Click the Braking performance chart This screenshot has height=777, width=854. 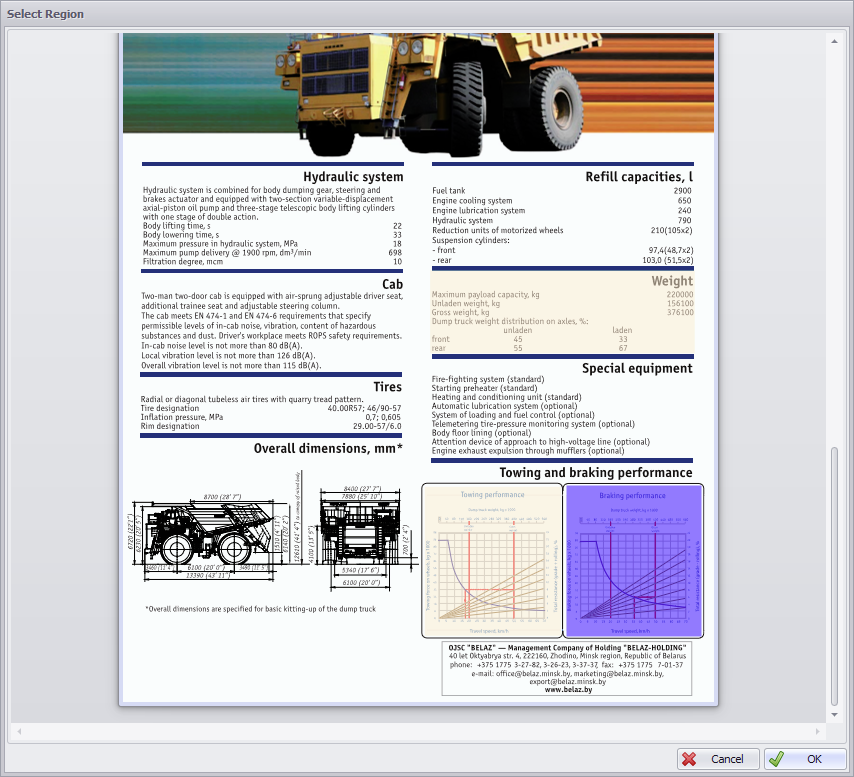tap(633, 560)
